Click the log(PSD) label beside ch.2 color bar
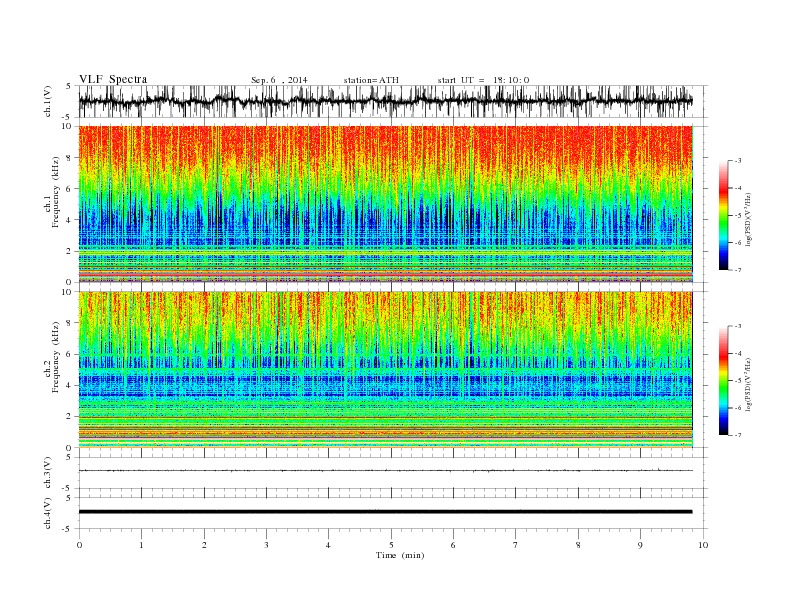Viewport: 792px width, 612px height. (749, 384)
